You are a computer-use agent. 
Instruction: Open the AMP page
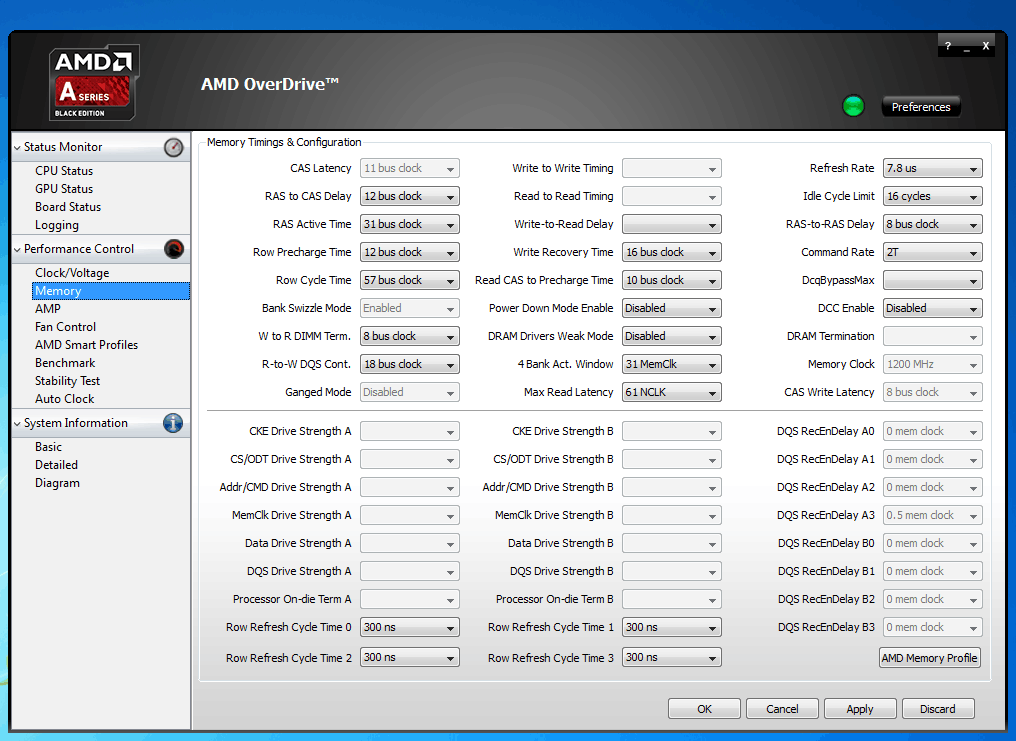pyautogui.click(x=48, y=309)
